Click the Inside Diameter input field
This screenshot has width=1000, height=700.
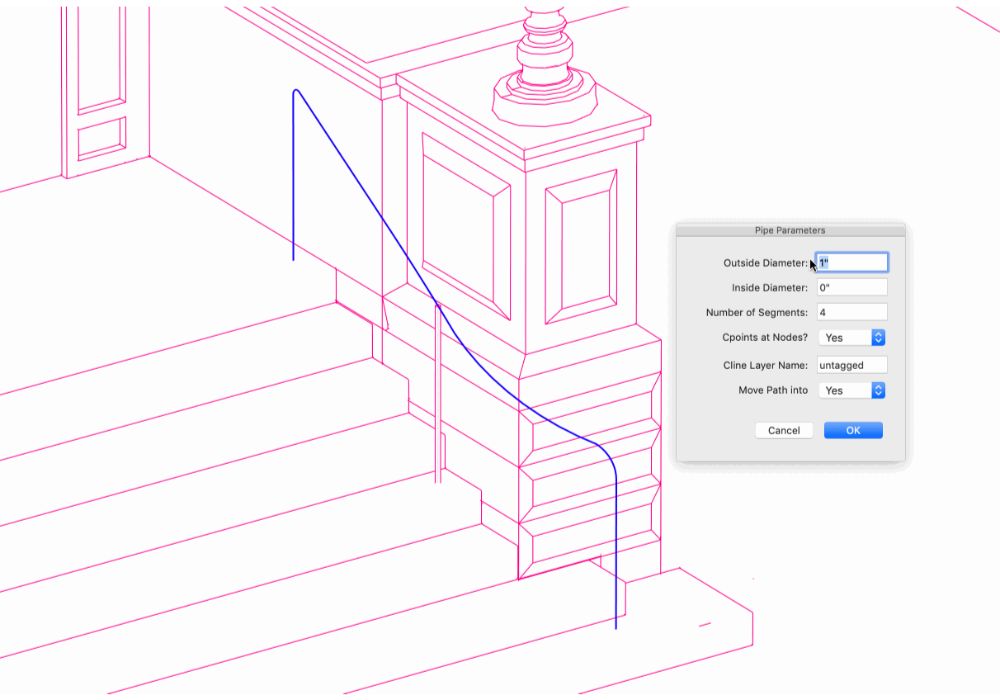851,288
